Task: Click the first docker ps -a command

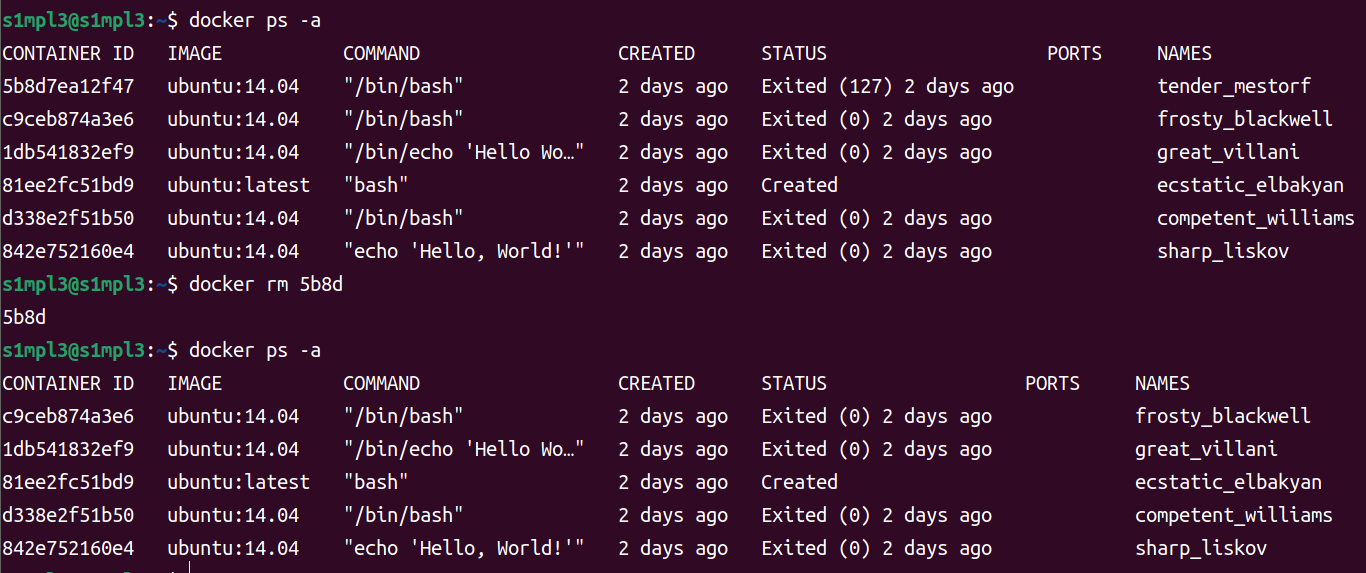Action: tap(255, 20)
